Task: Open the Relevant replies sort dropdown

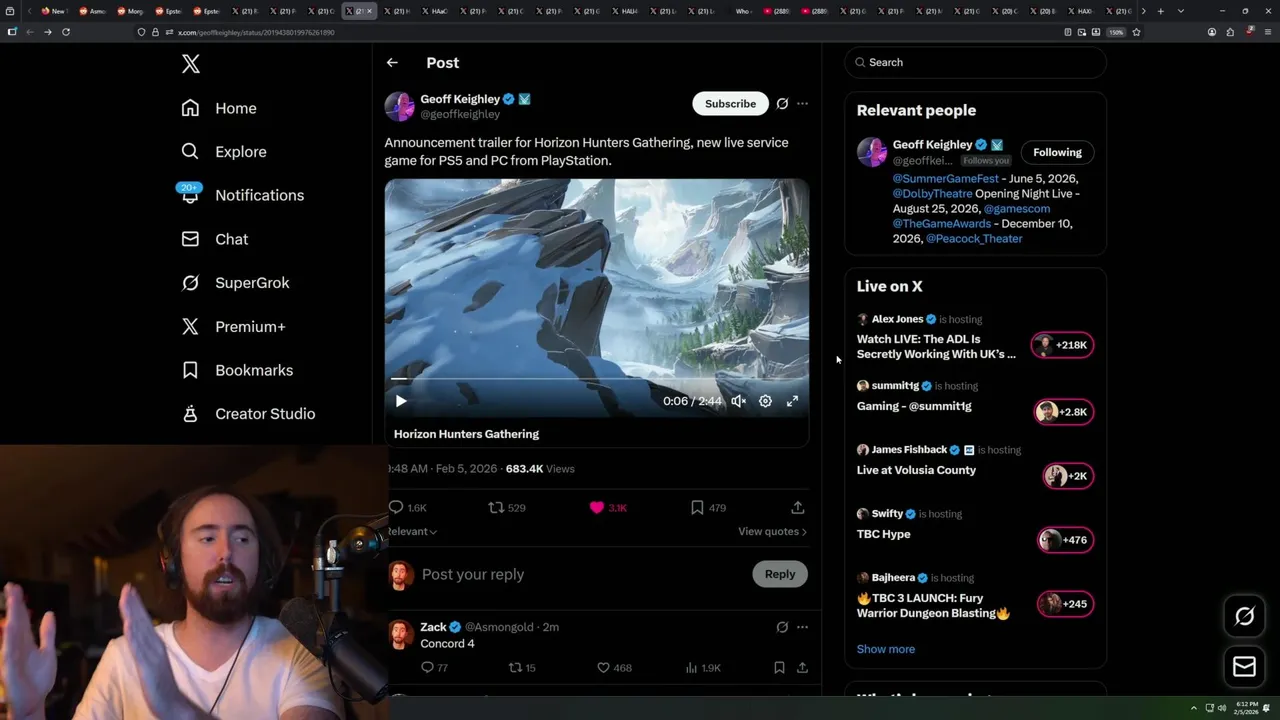Action: (412, 531)
